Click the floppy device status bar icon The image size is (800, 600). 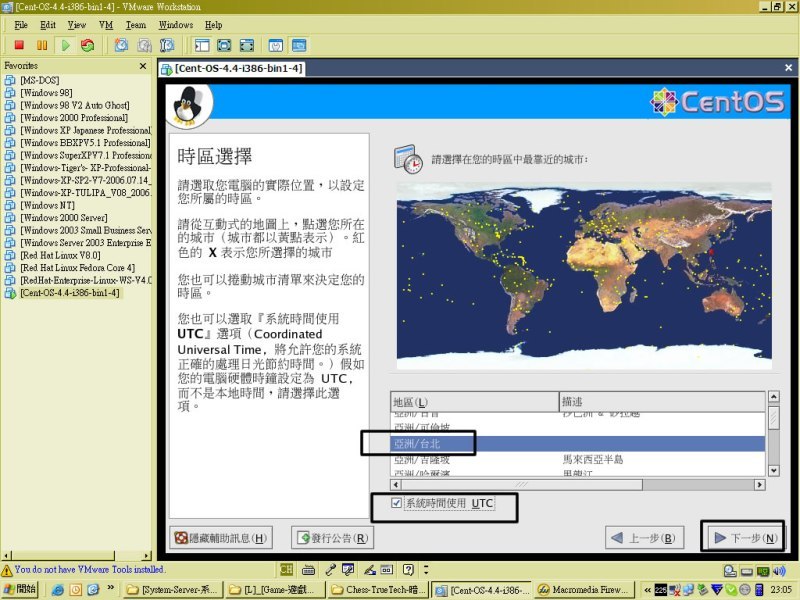click(747, 570)
